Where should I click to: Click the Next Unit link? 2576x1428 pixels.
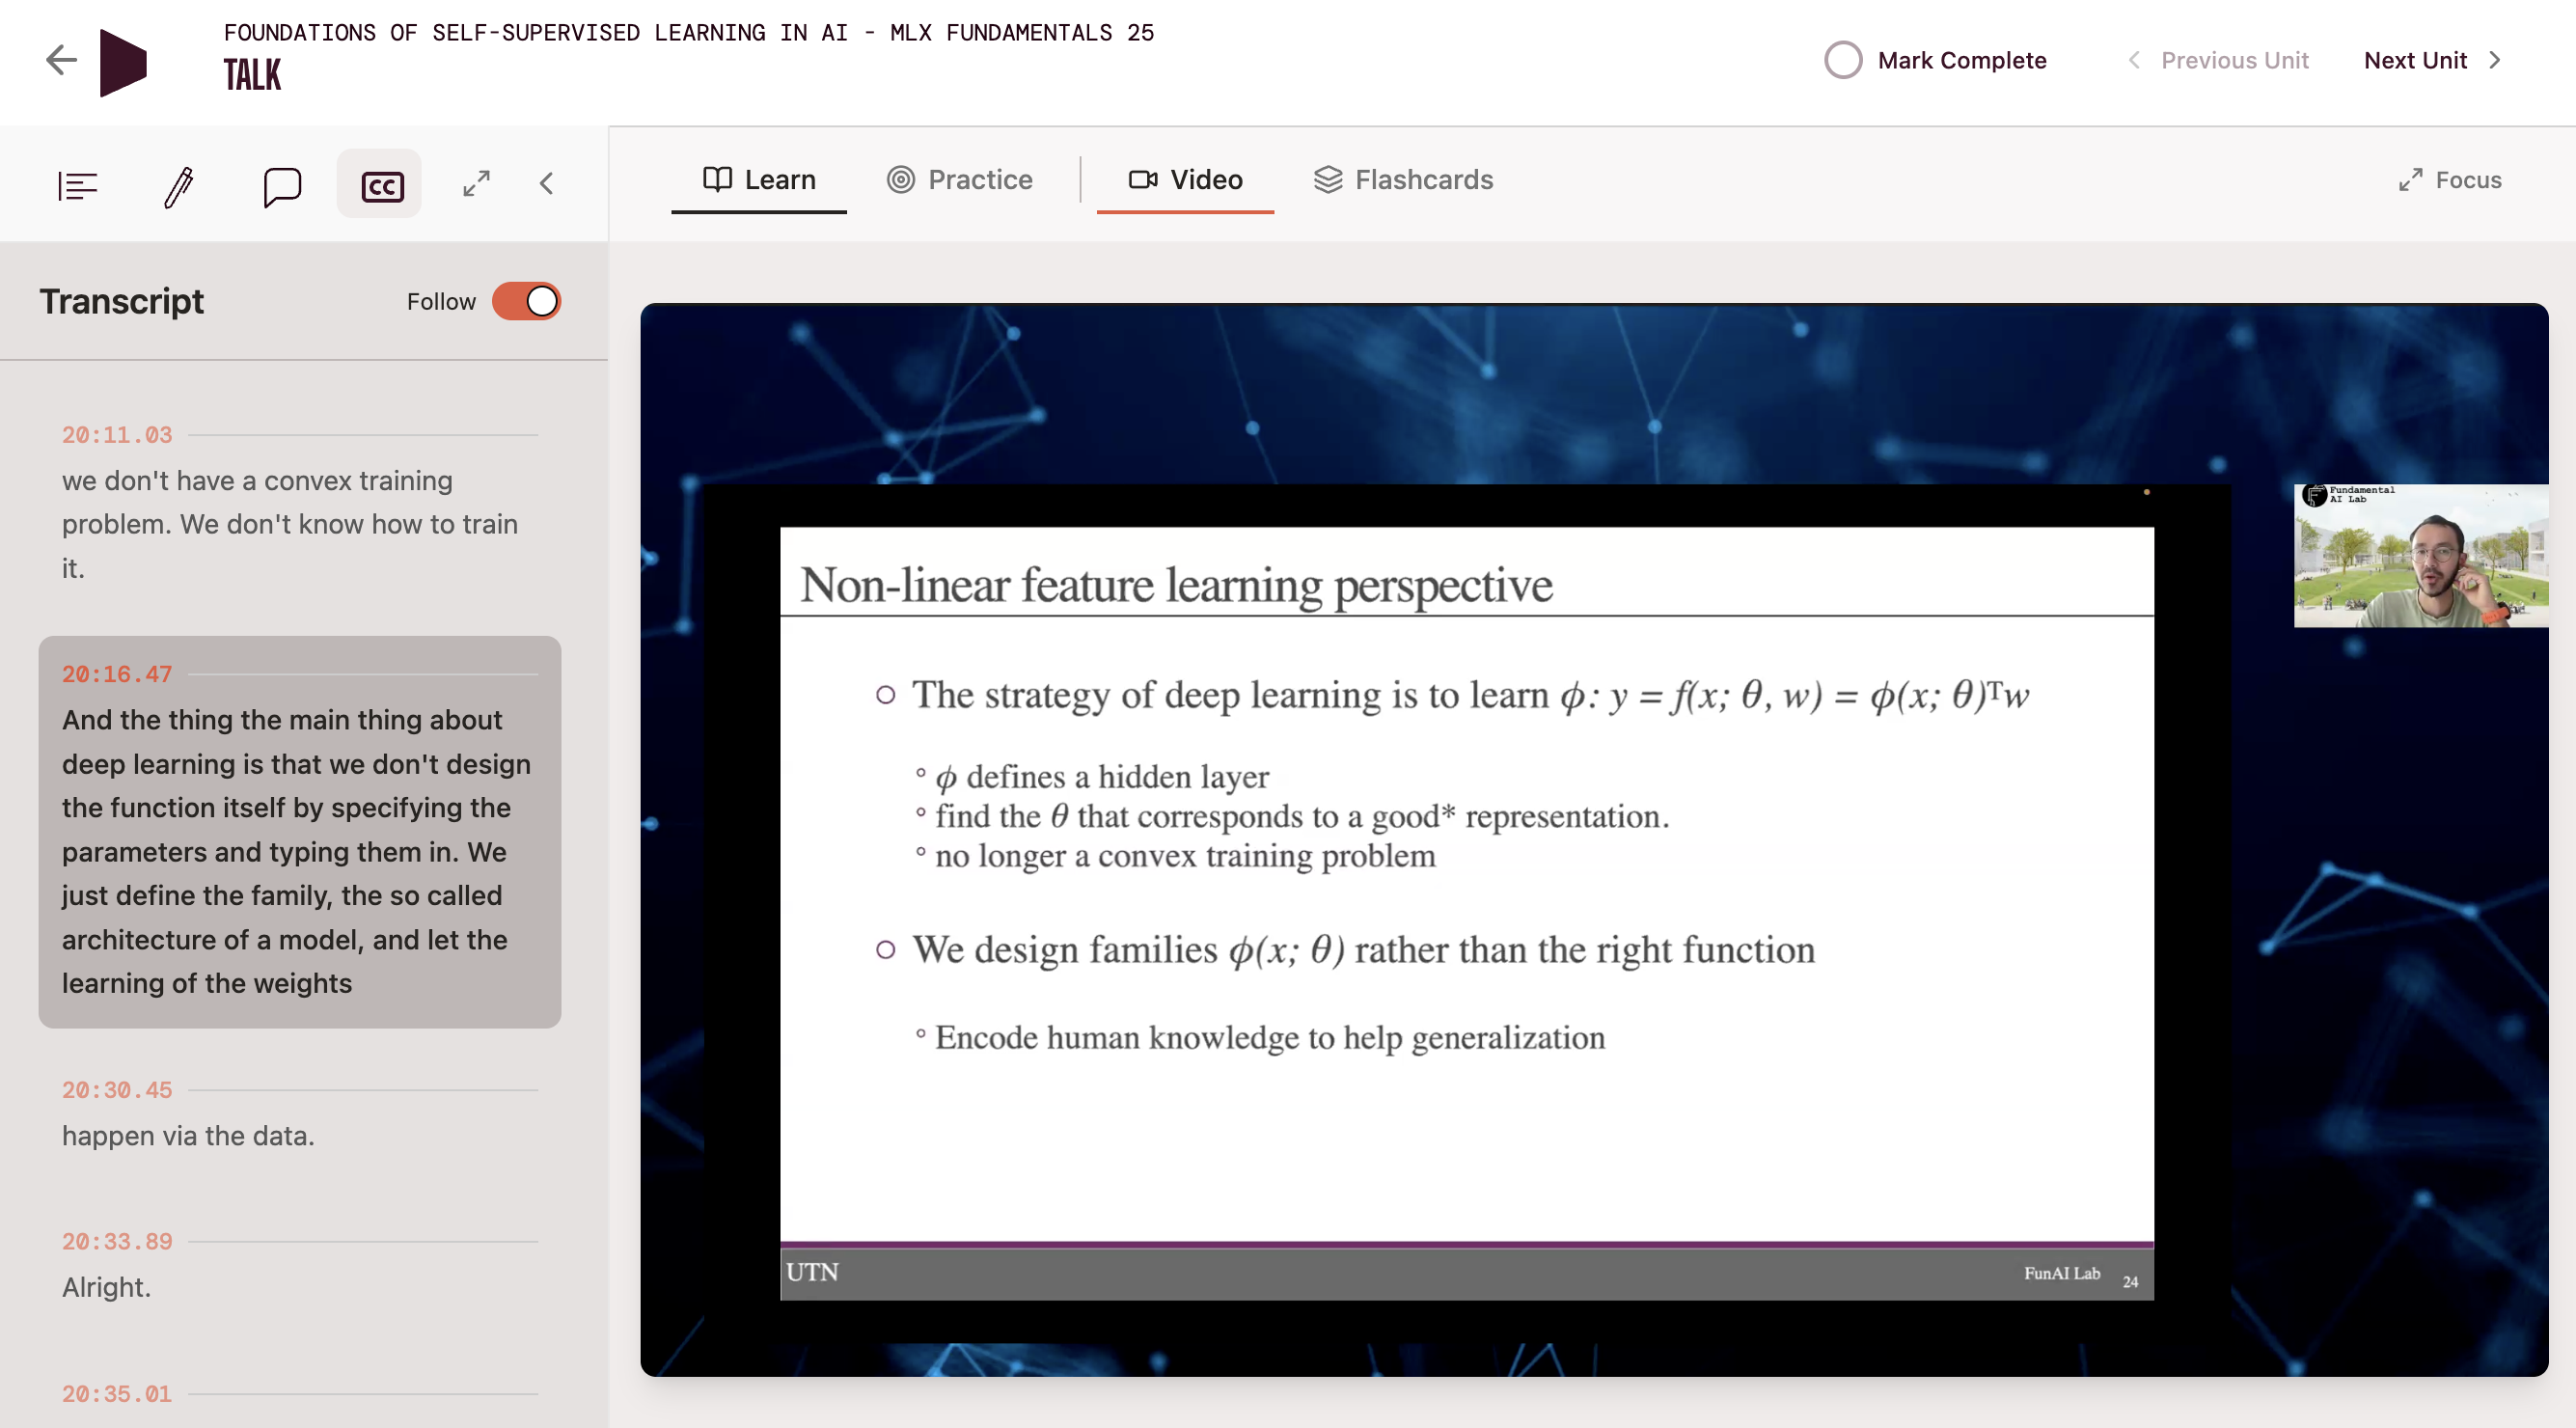[x=2416, y=60]
